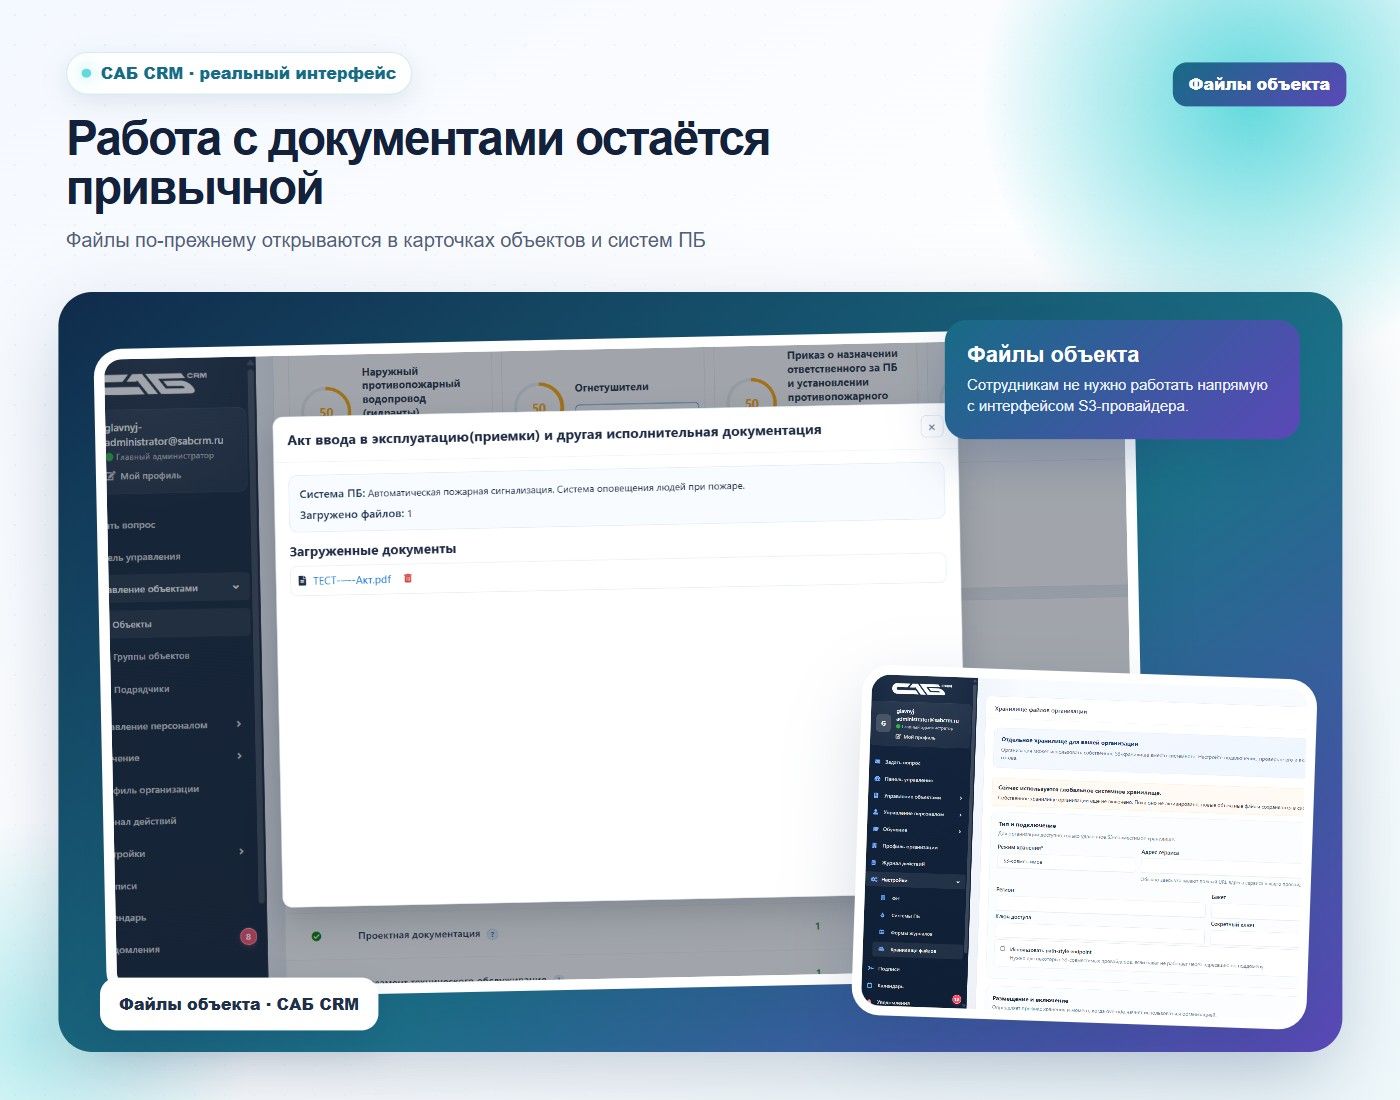Click the САБ CRM logo in the large sidebar
This screenshot has width=1400, height=1100.
click(x=157, y=382)
